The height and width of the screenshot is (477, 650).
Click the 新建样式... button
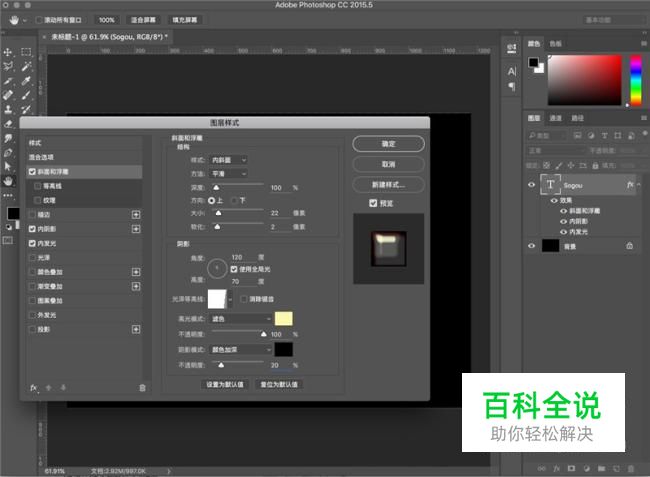click(388, 184)
